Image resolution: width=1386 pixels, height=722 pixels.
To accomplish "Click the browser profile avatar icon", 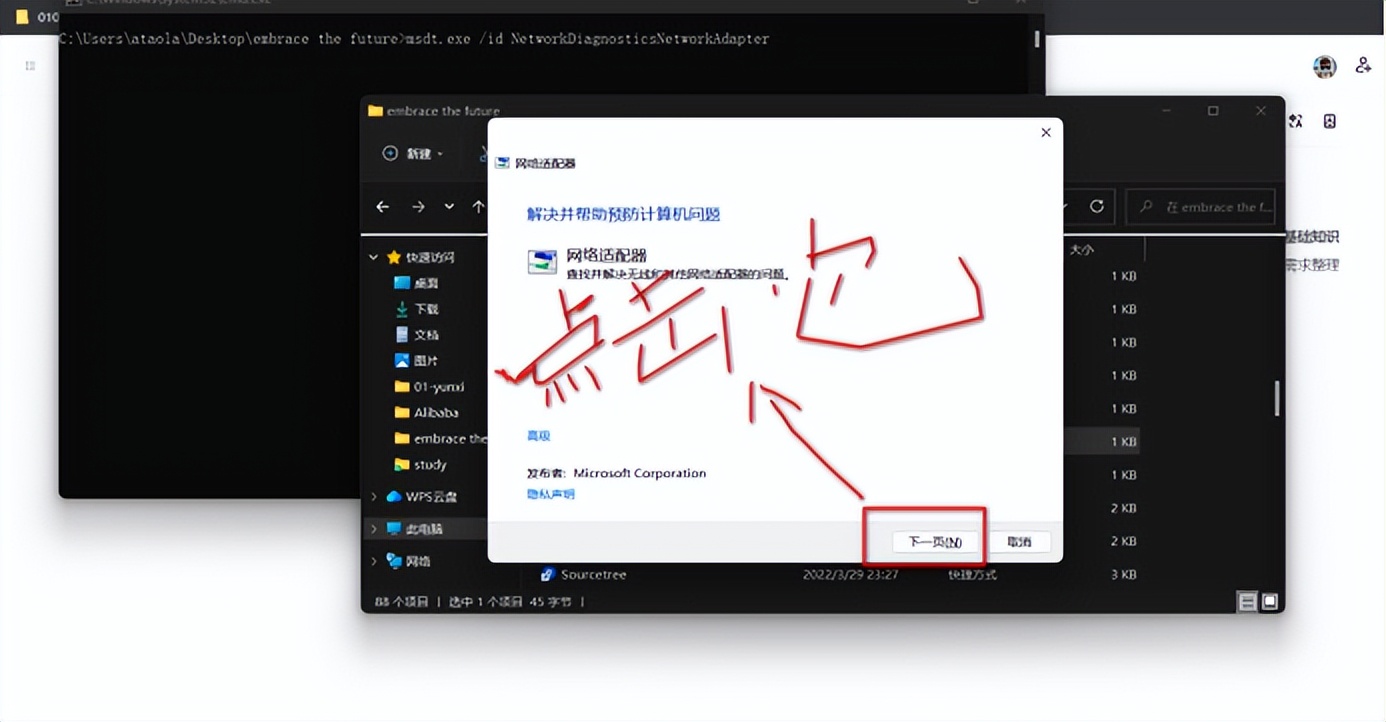I will click(x=1323, y=66).
